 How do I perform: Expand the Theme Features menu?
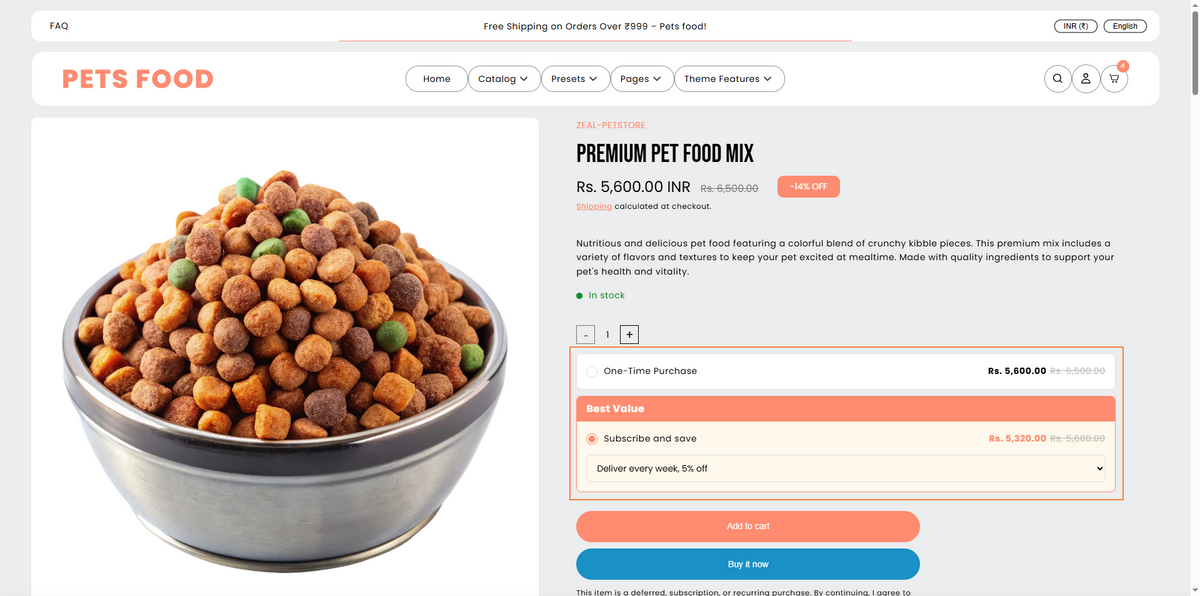729,79
